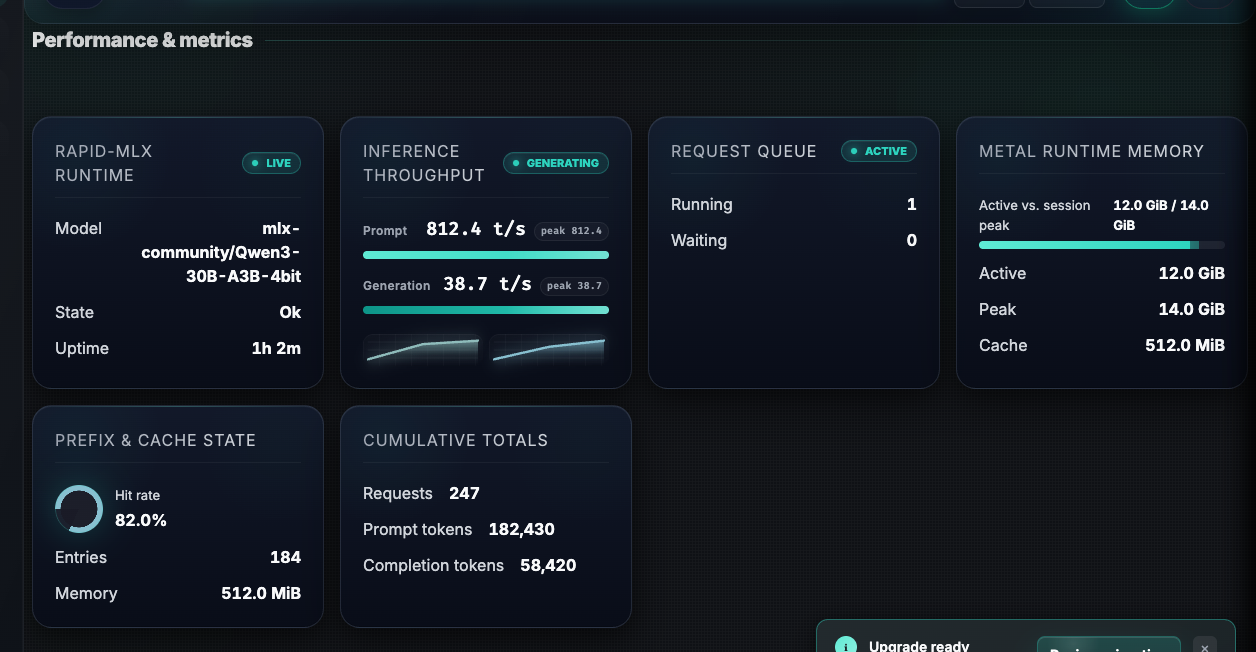
Task: Click the Active vs. session peak label
Action: click(1035, 215)
